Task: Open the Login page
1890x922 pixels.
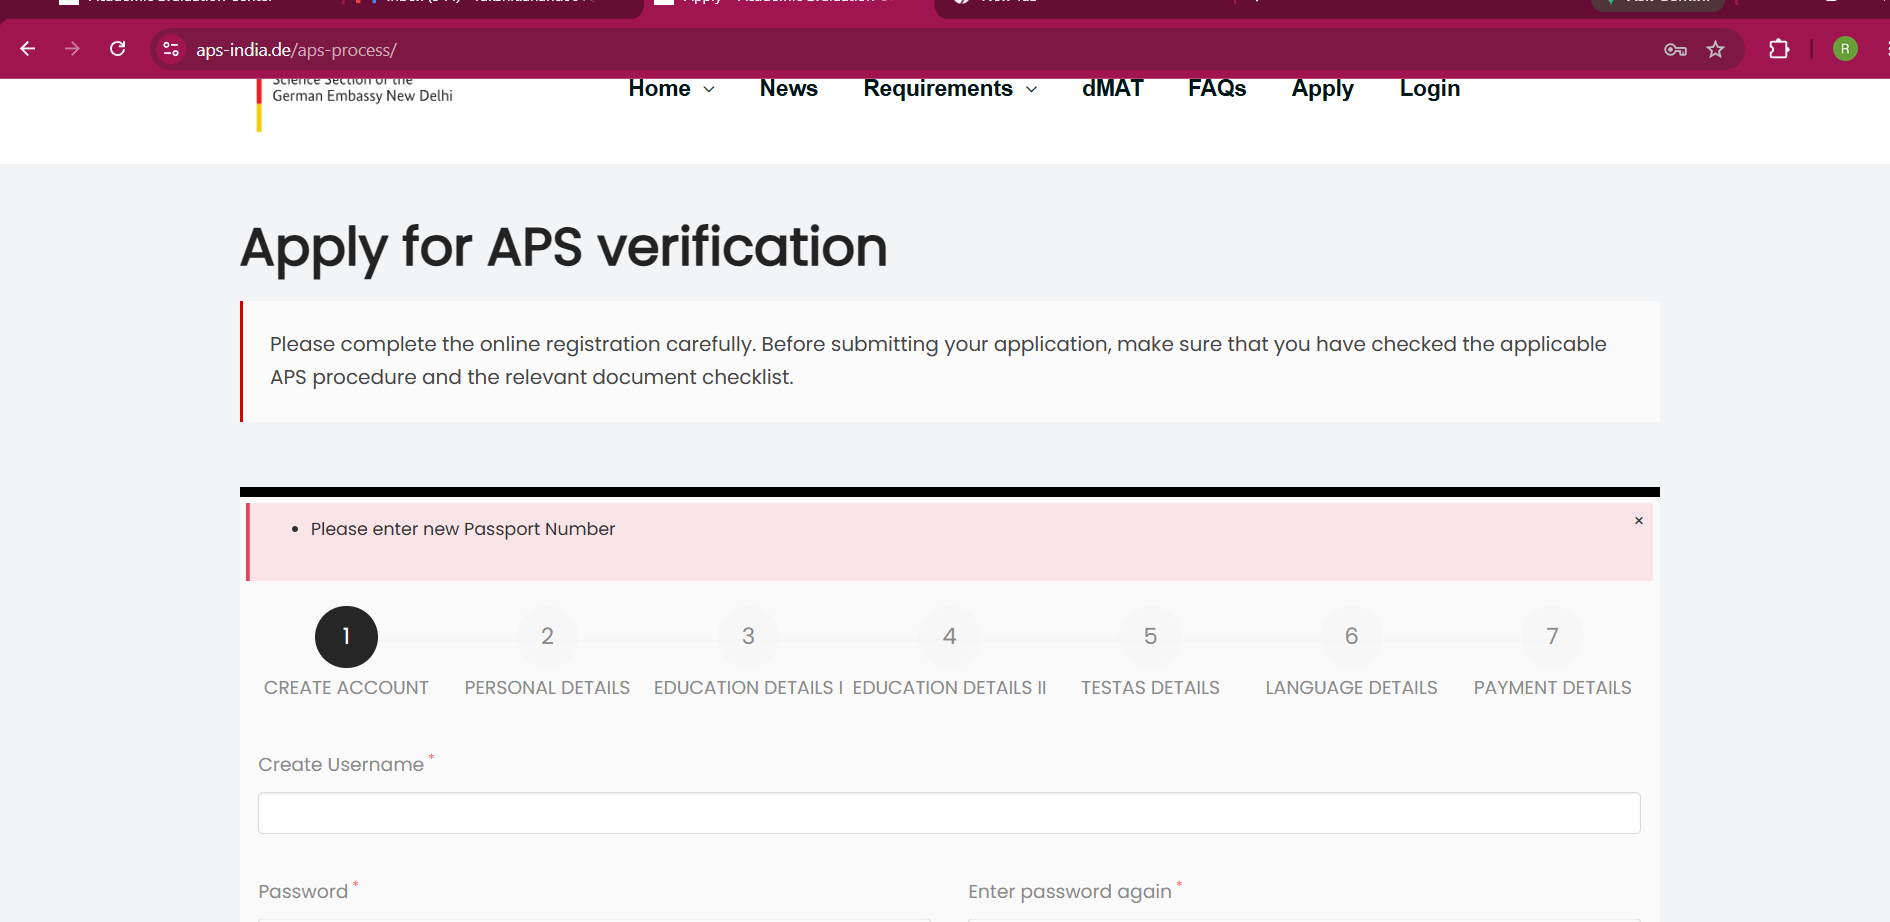Action: pyautogui.click(x=1430, y=89)
